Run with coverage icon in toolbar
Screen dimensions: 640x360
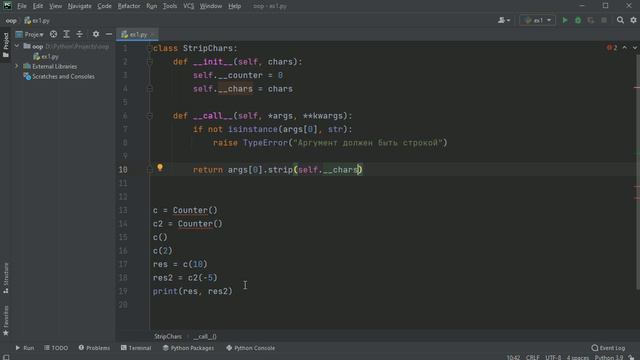pos(591,20)
